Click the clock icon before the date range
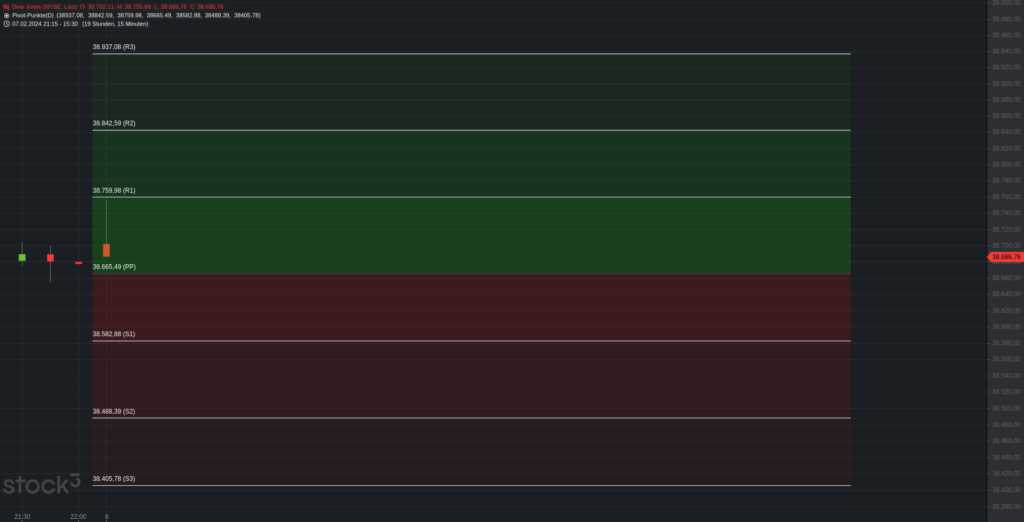Image resolution: width=1024 pixels, height=522 pixels. point(6,24)
